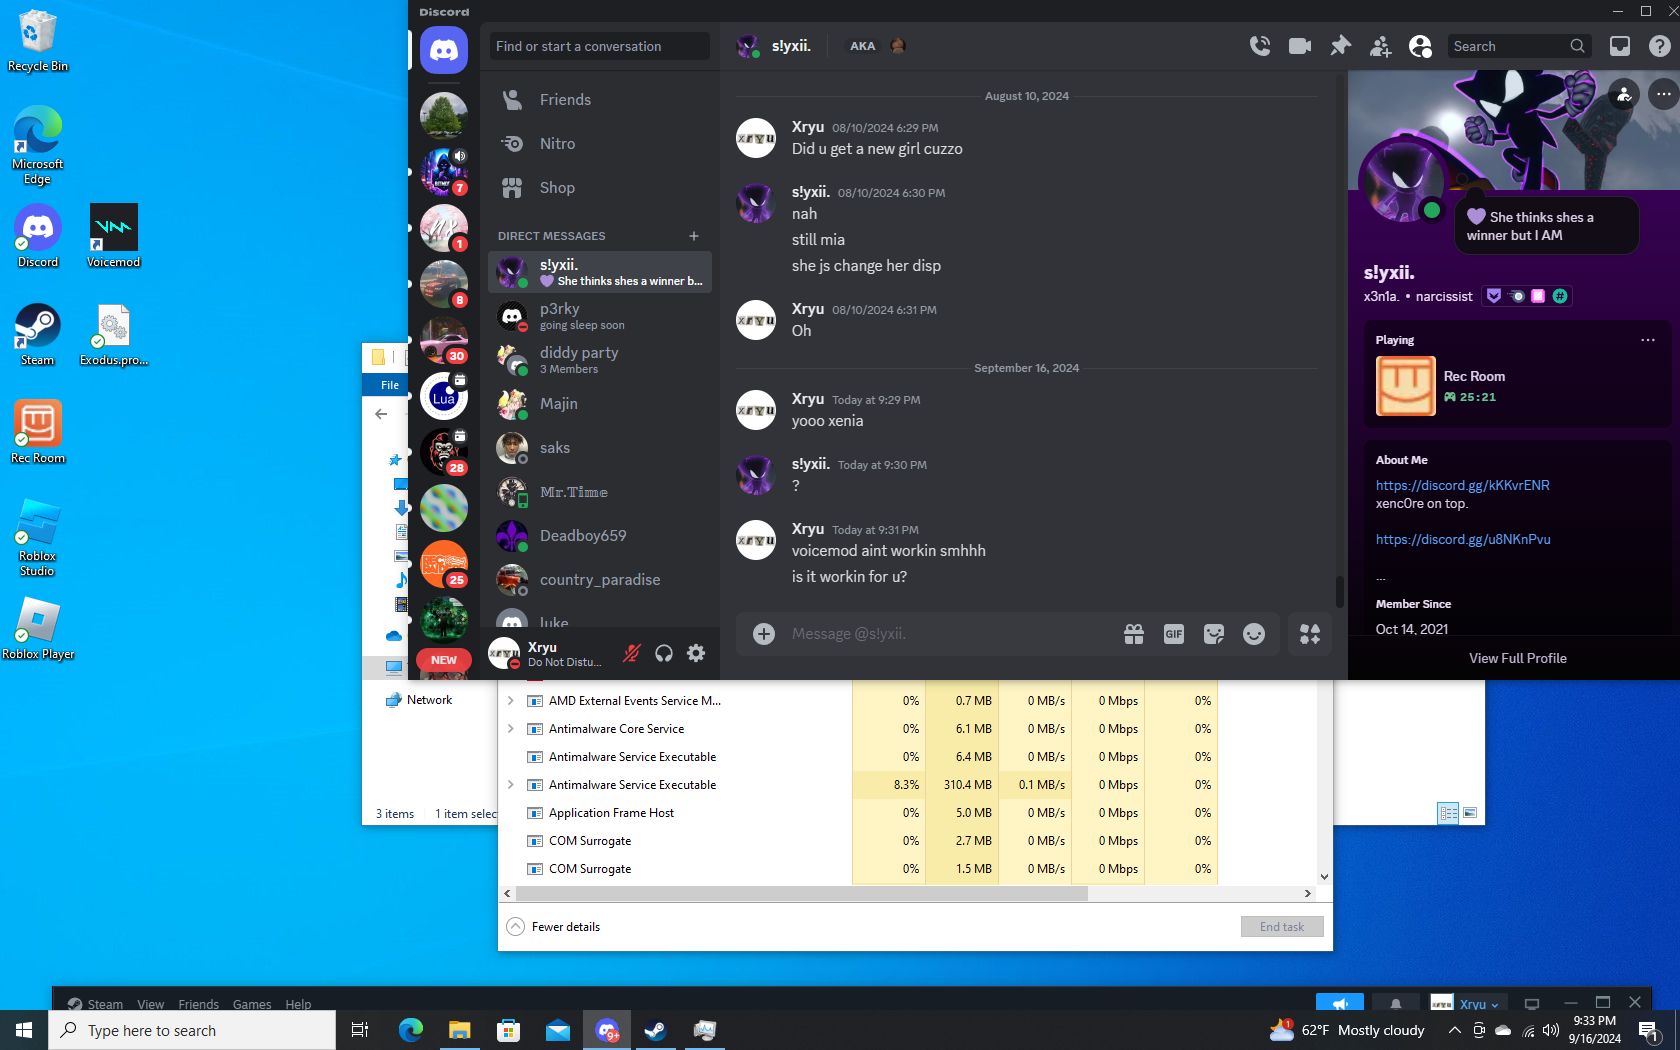Screen dimensions: 1680x1050
Task: Show hidden system tray icons
Action: coord(1454,1030)
